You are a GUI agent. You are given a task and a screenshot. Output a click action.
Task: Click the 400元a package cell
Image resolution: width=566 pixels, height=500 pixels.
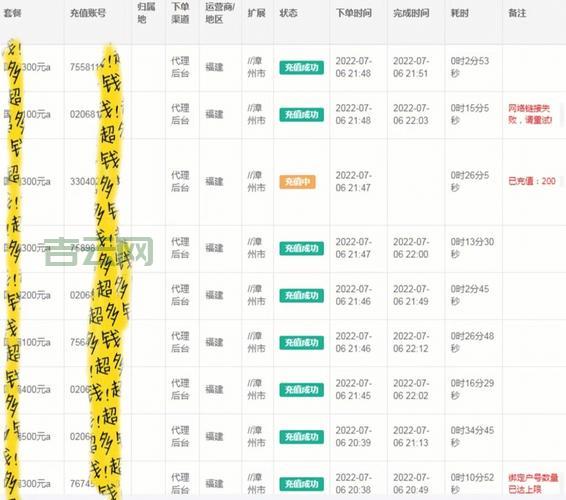click(x=27, y=390)
